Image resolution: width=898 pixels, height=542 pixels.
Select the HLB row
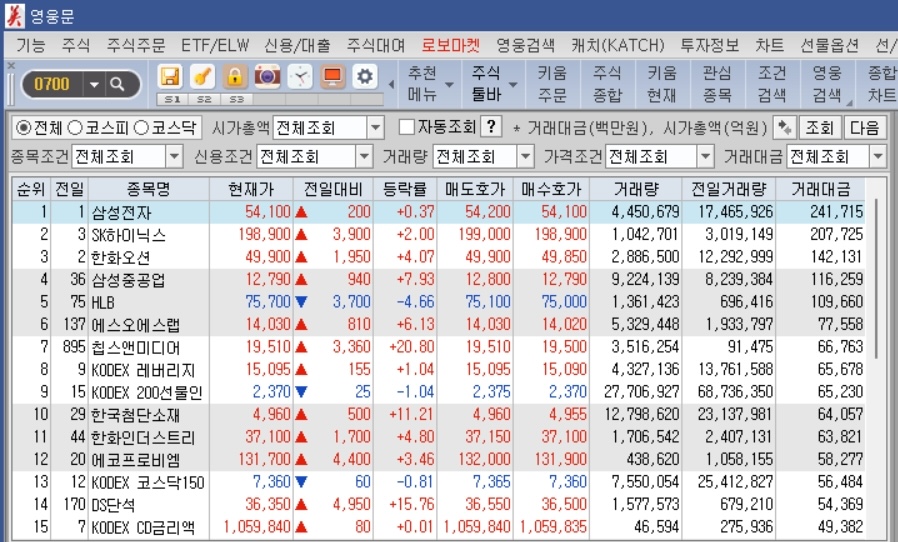pos(439,302)
